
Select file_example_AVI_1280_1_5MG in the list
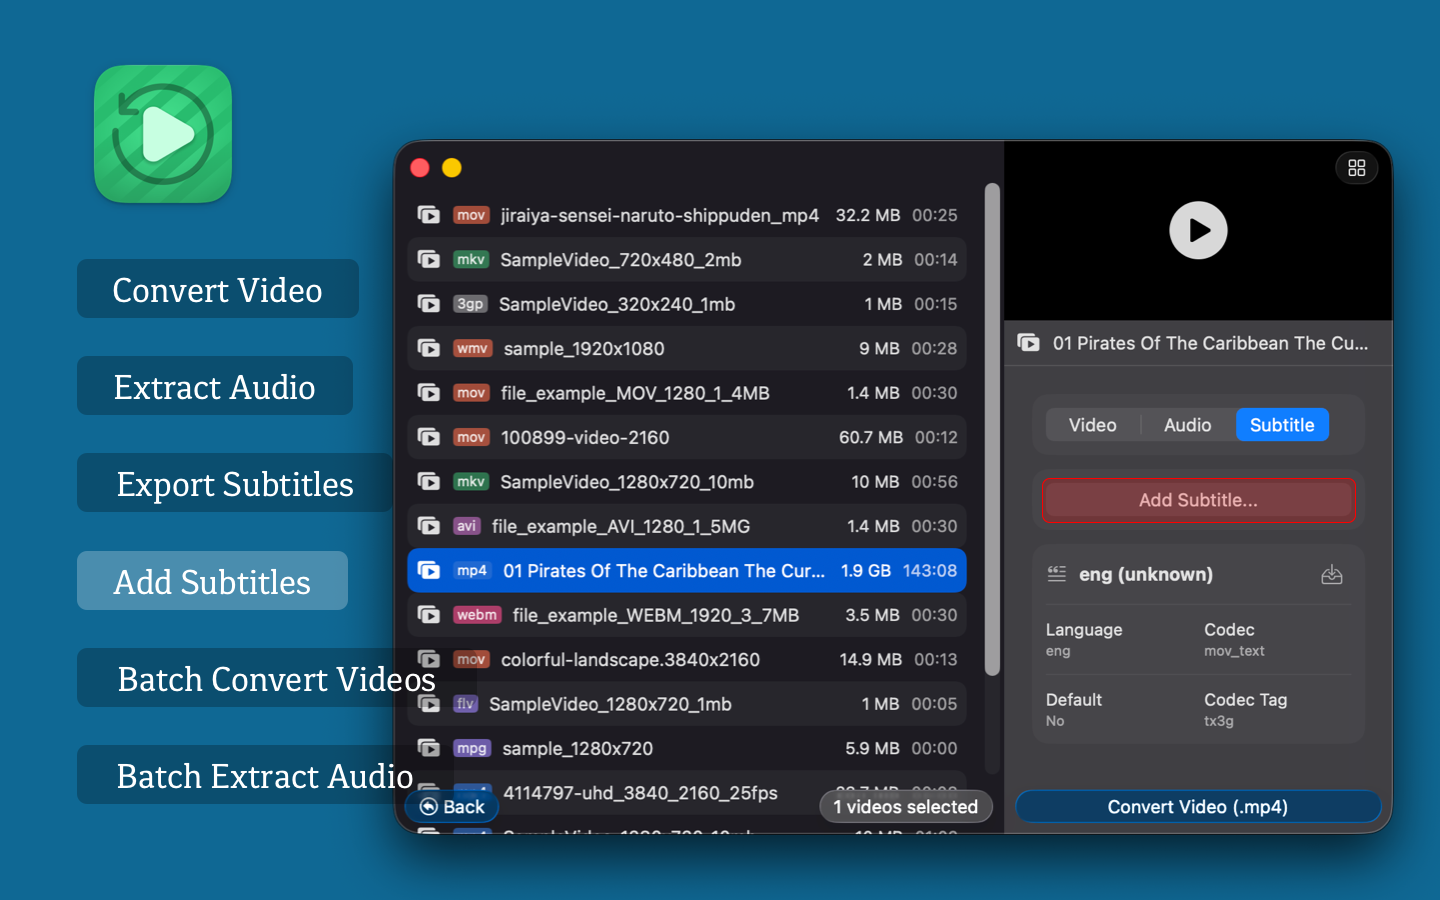coord(686,526)
